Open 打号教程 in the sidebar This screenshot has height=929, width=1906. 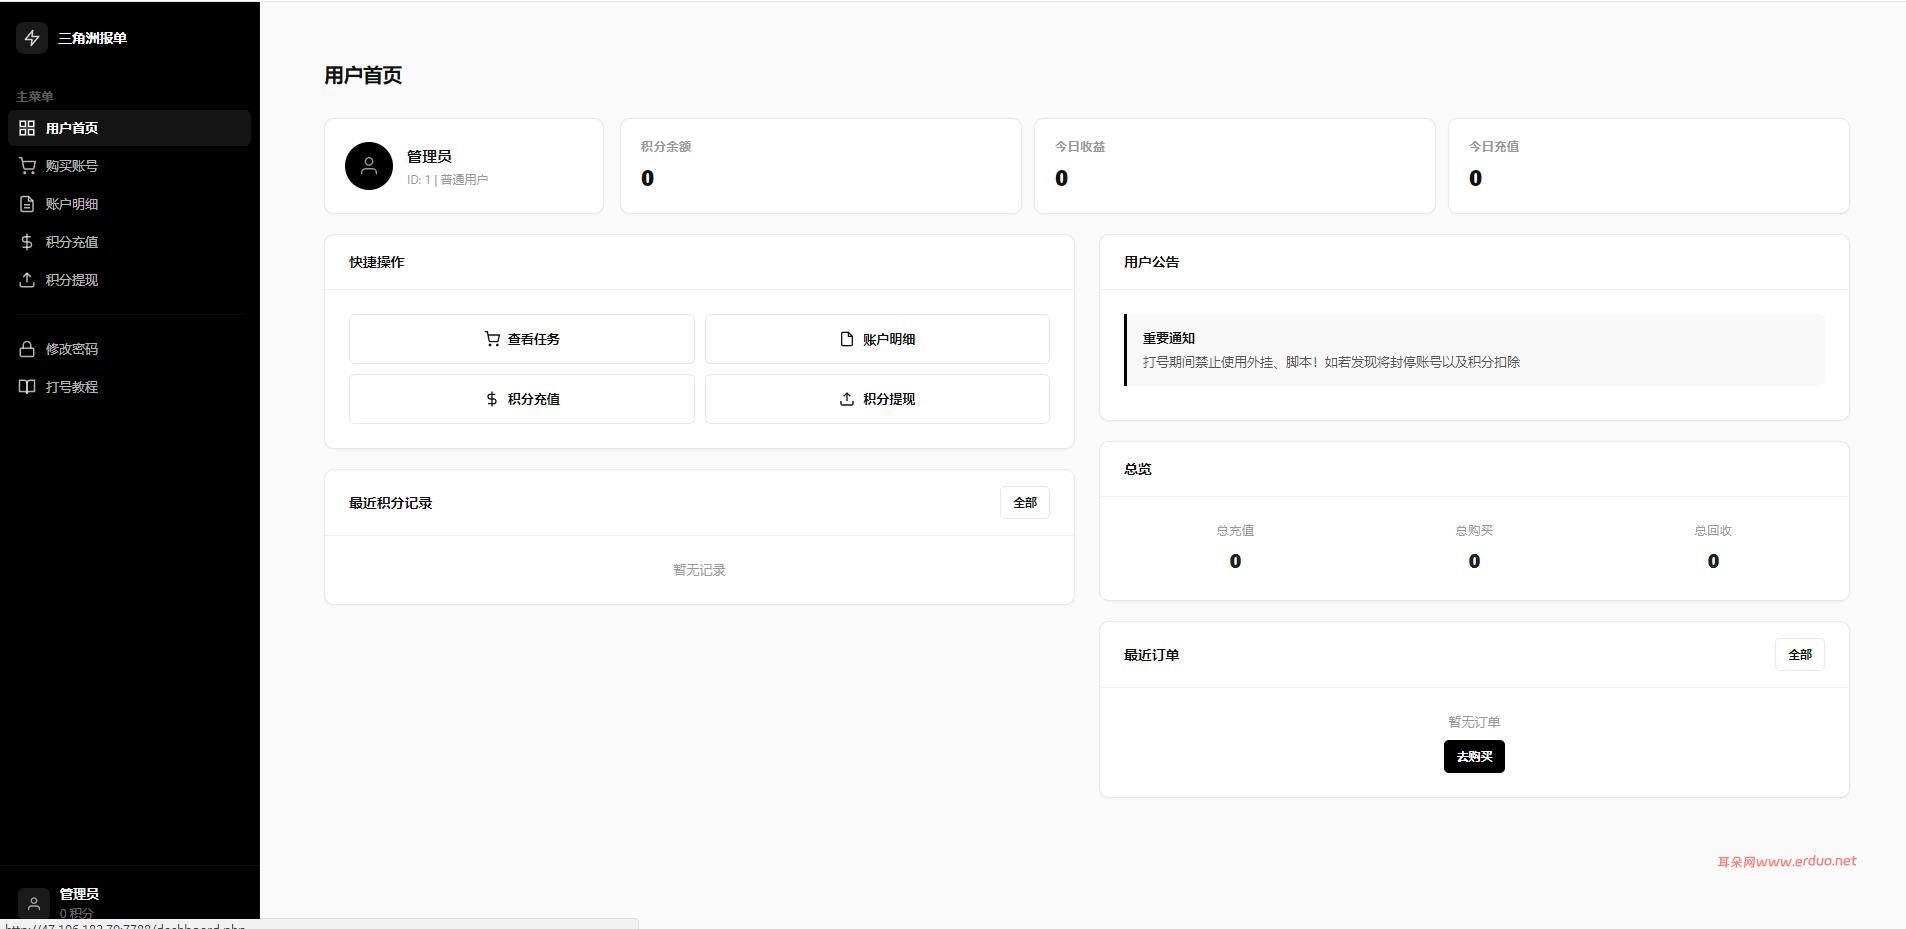pos(129,387)
